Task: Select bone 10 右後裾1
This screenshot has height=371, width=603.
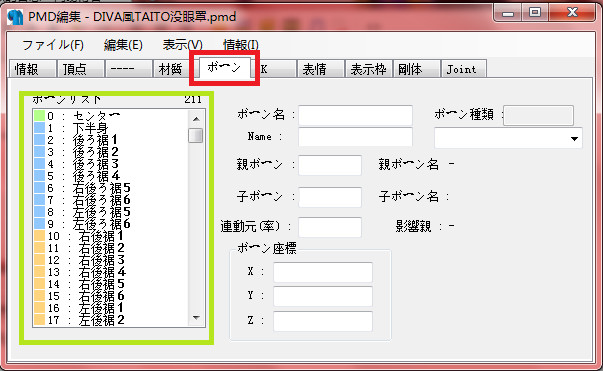Action: point(110,236)
